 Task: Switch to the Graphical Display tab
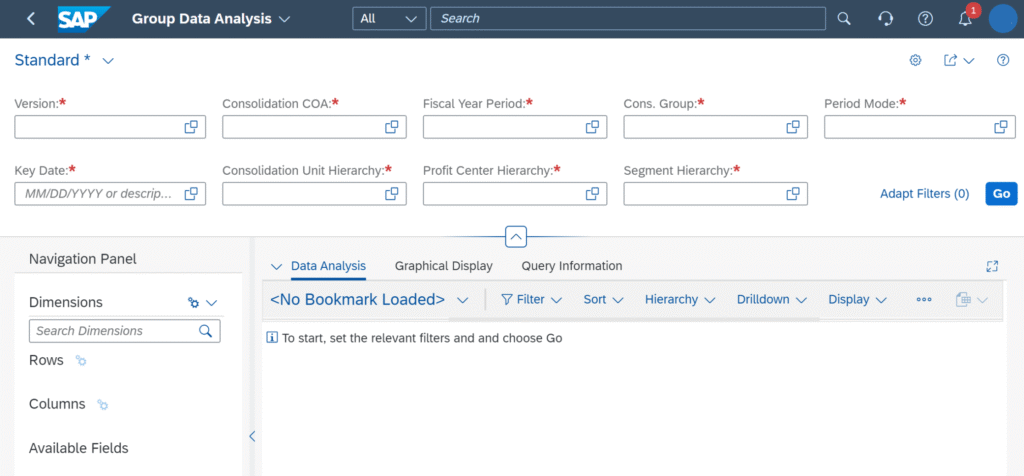pos(443,266)
